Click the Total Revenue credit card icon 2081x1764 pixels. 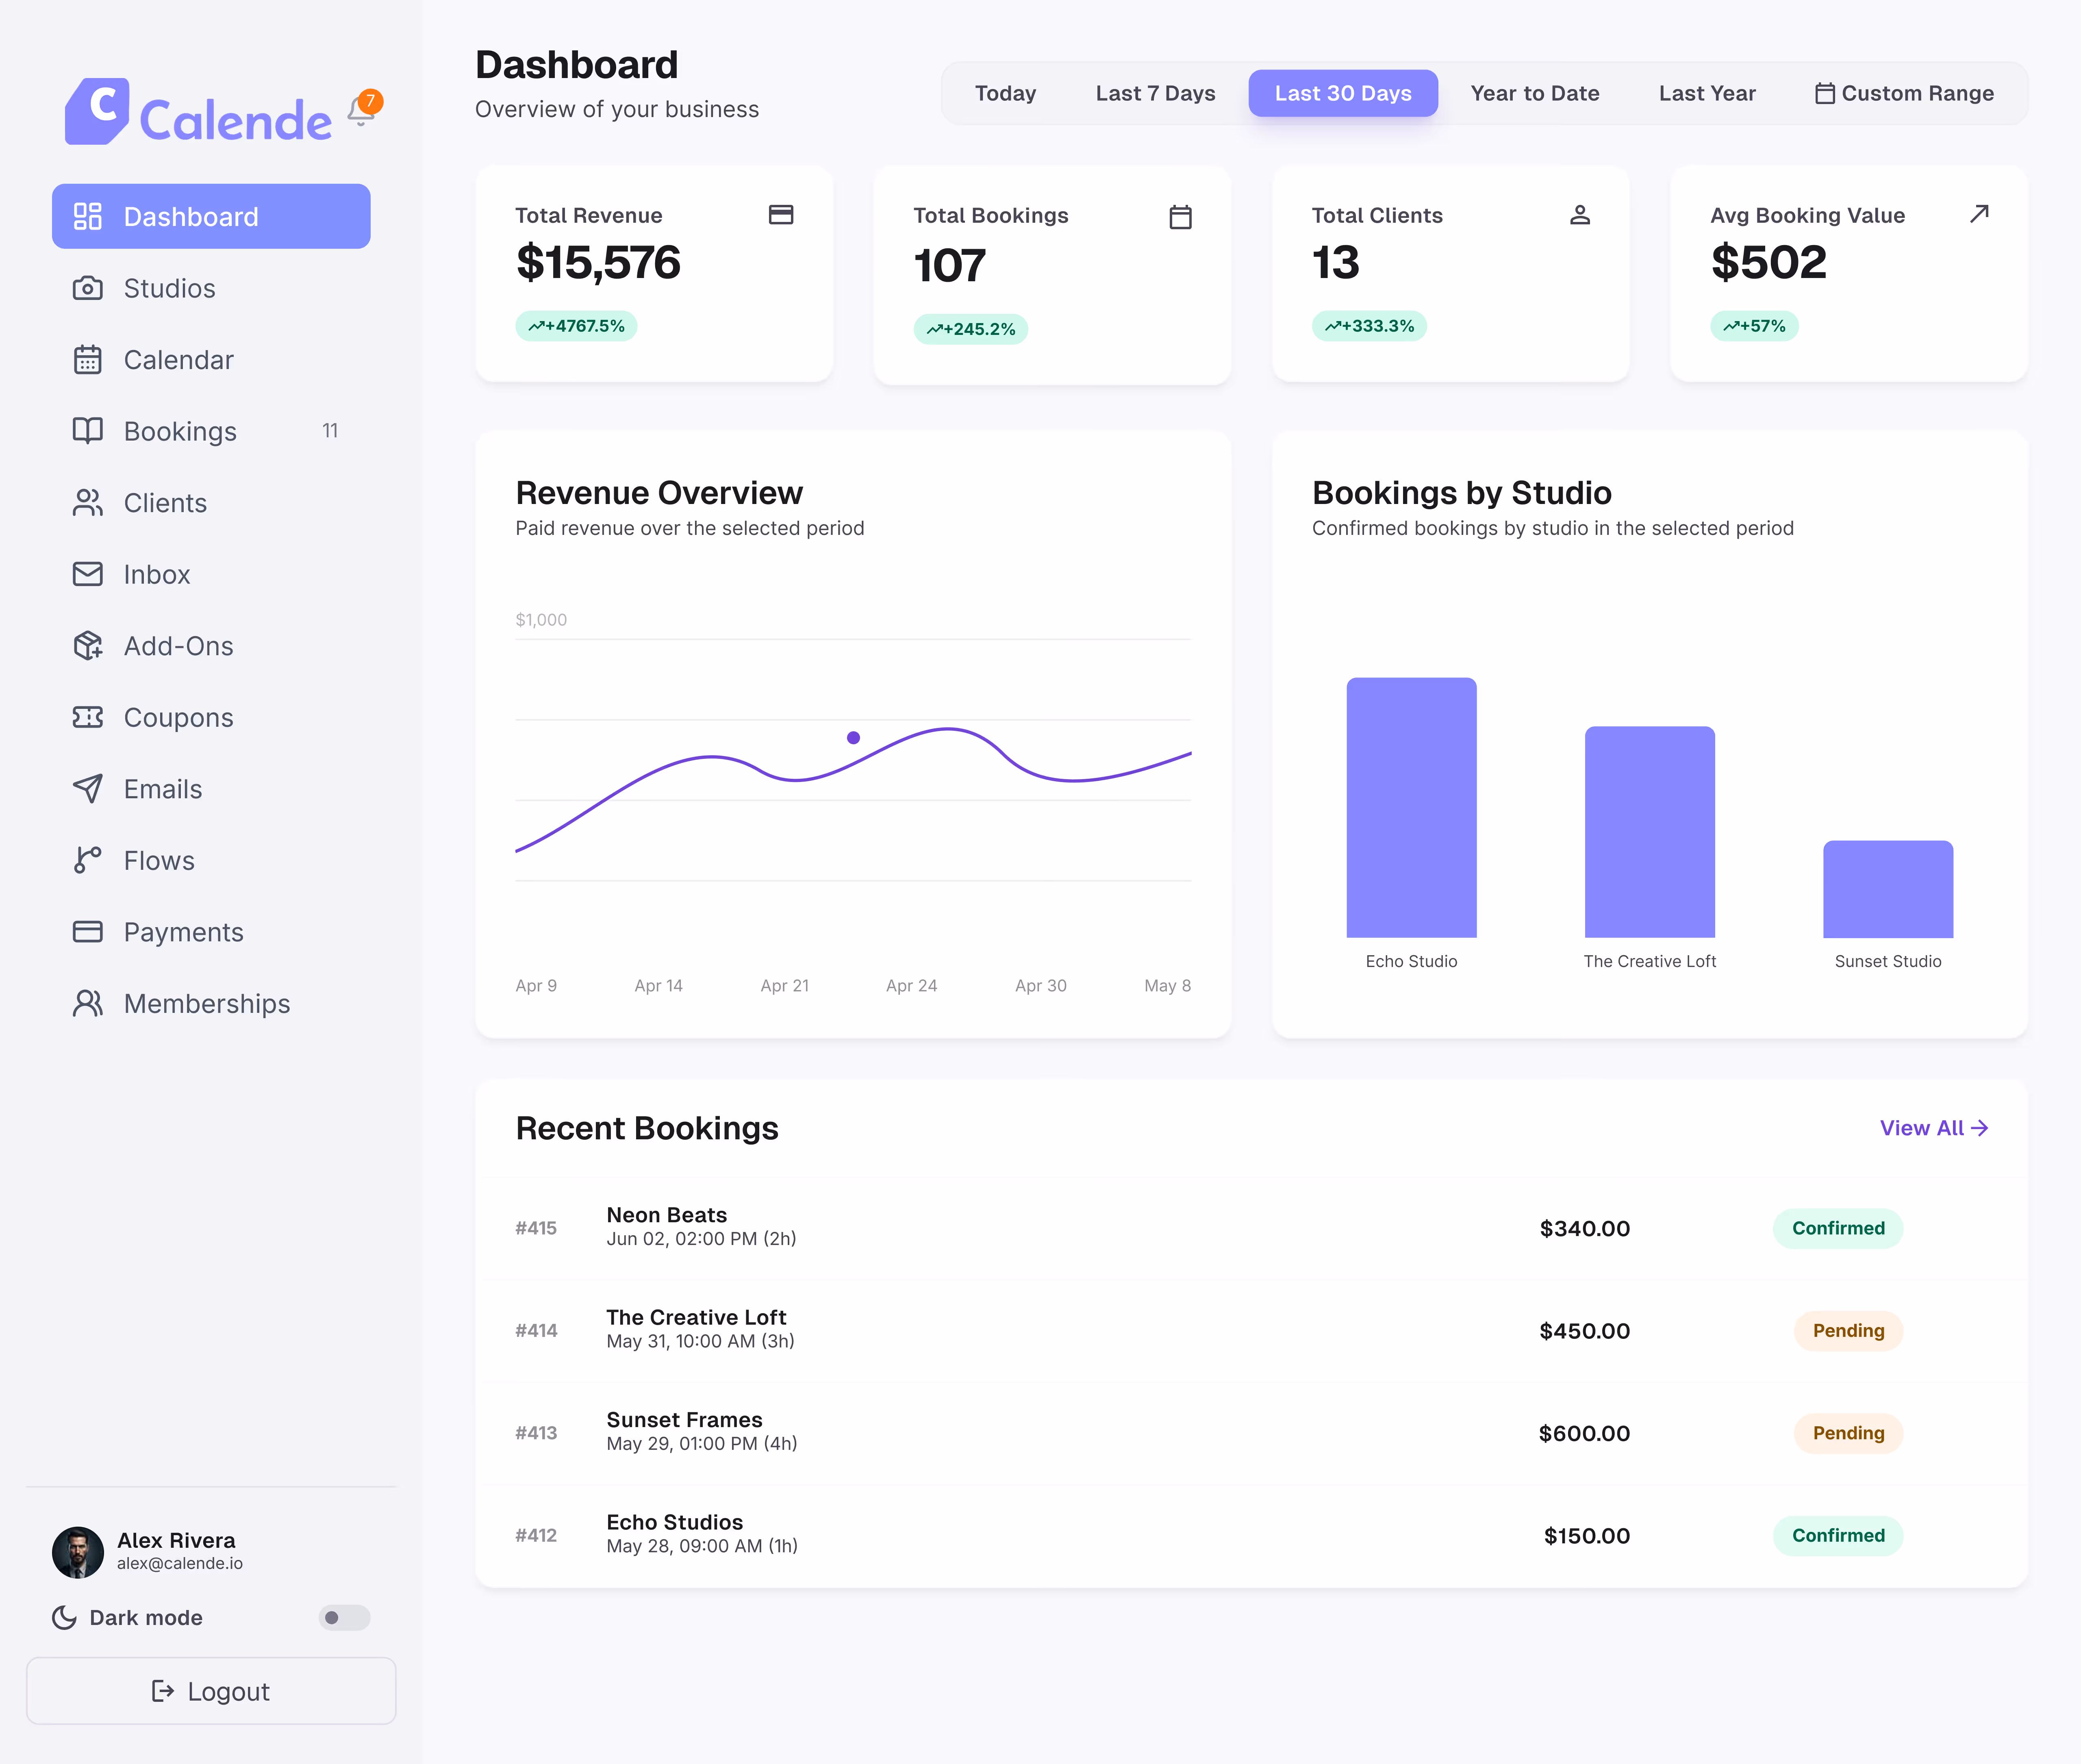781,215
